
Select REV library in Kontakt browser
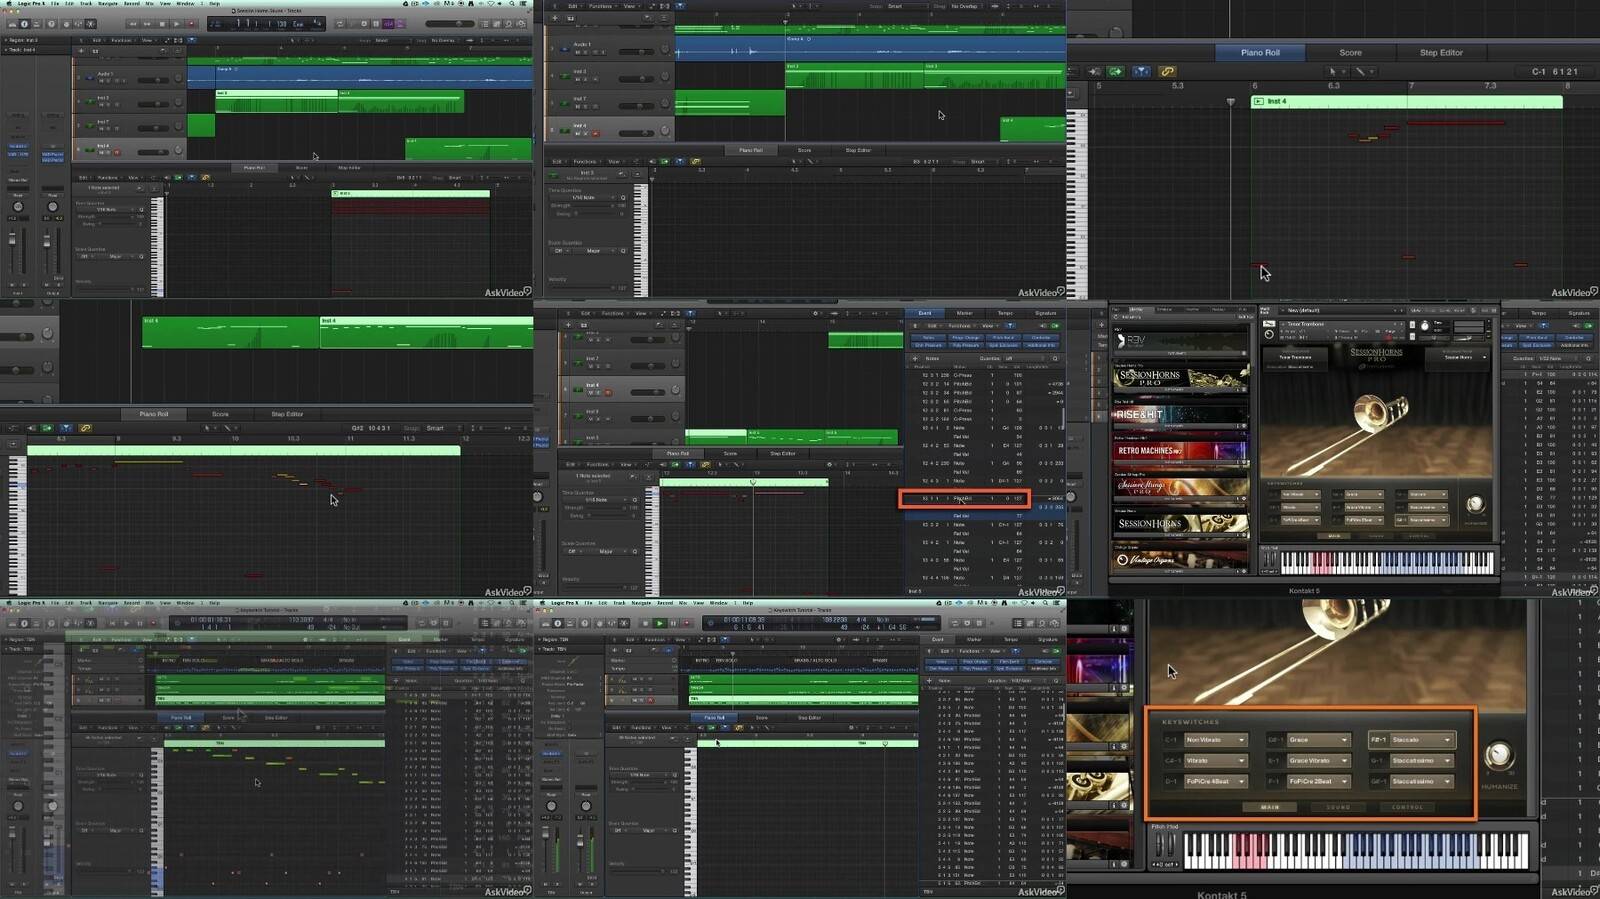(1180, 341)
